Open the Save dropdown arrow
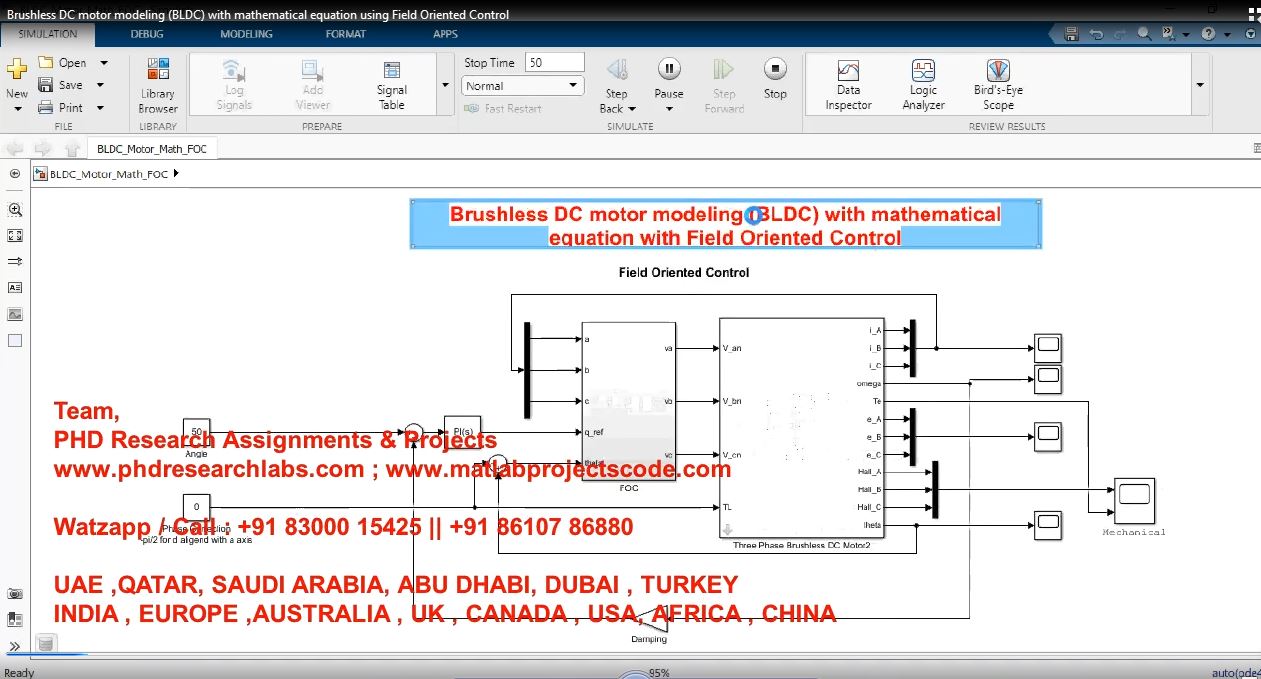 click(101, 86)
